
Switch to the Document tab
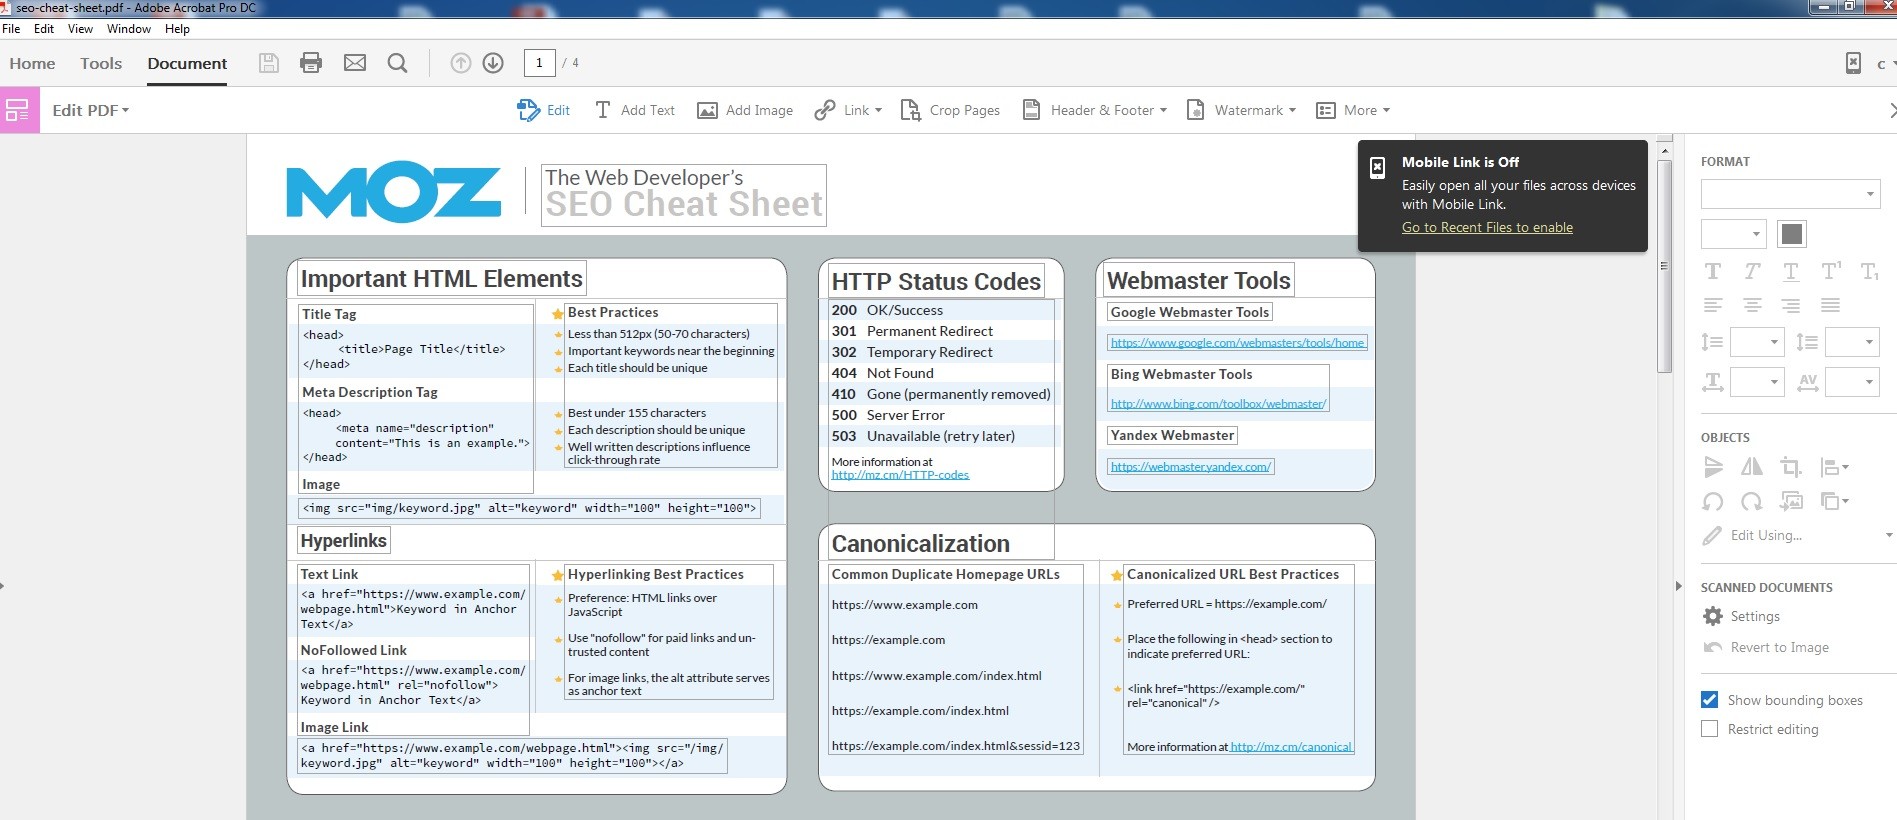click(x=187, y=63)
